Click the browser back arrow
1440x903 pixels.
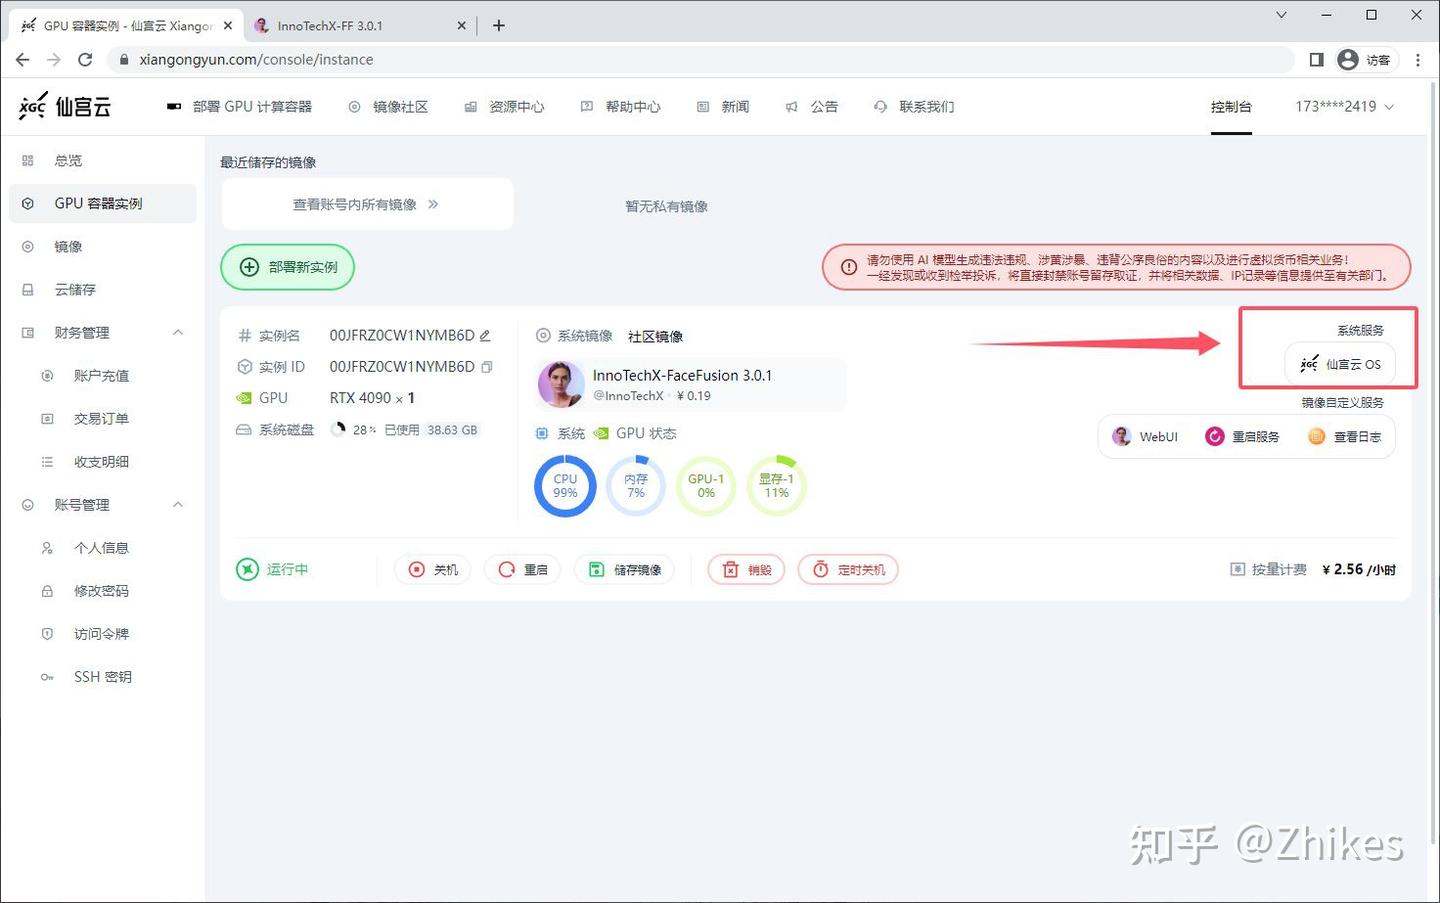[22, 60]
